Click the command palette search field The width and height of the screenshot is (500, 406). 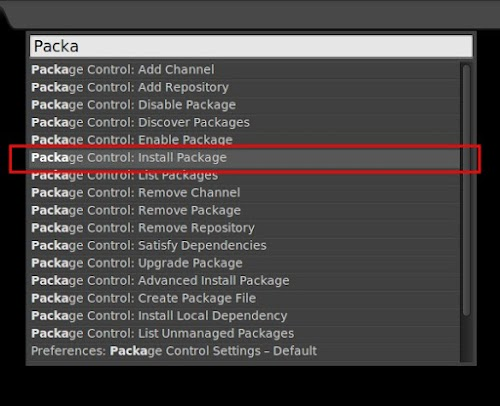click(251, 46)
